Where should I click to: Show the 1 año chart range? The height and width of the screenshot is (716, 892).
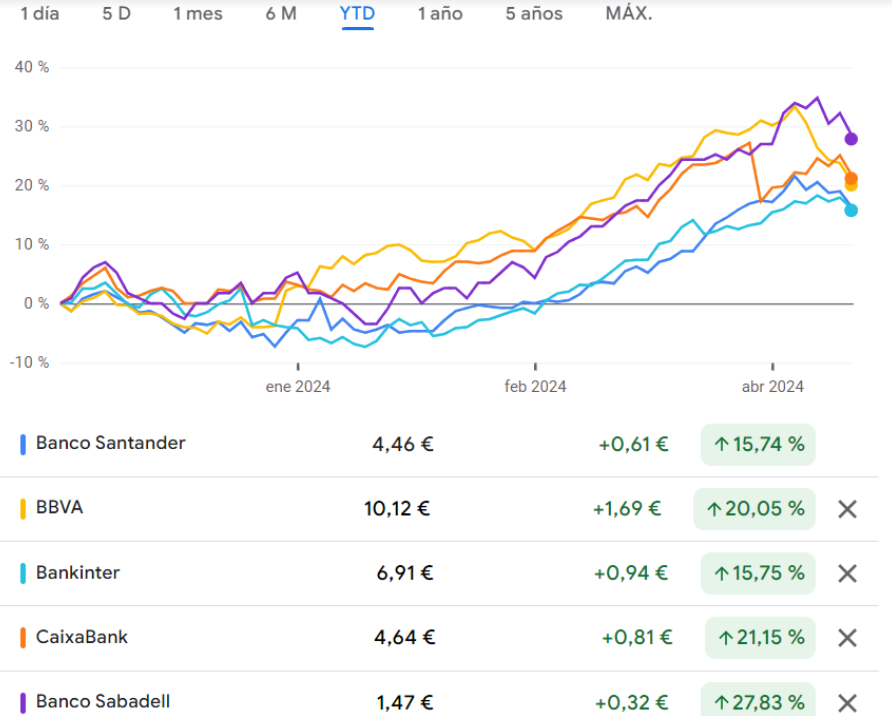440,14
